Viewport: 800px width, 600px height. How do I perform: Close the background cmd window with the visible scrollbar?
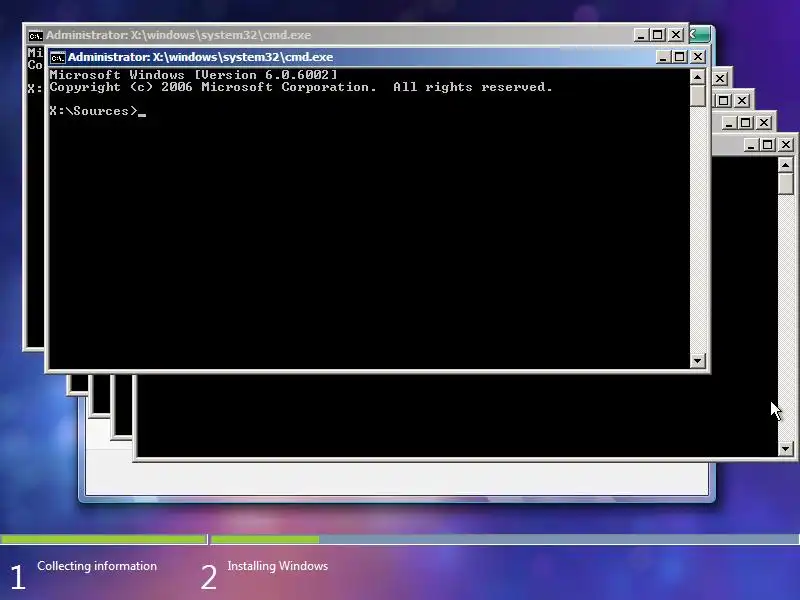click(786, 145)
